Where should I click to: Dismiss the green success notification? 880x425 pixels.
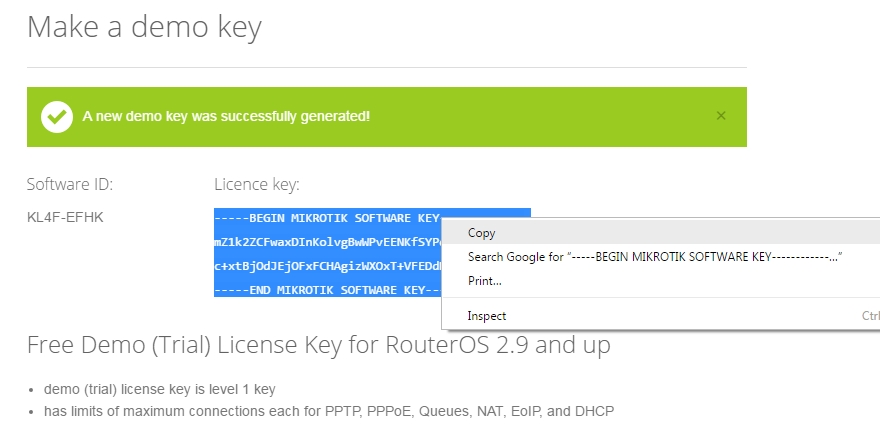click(721, 116)
